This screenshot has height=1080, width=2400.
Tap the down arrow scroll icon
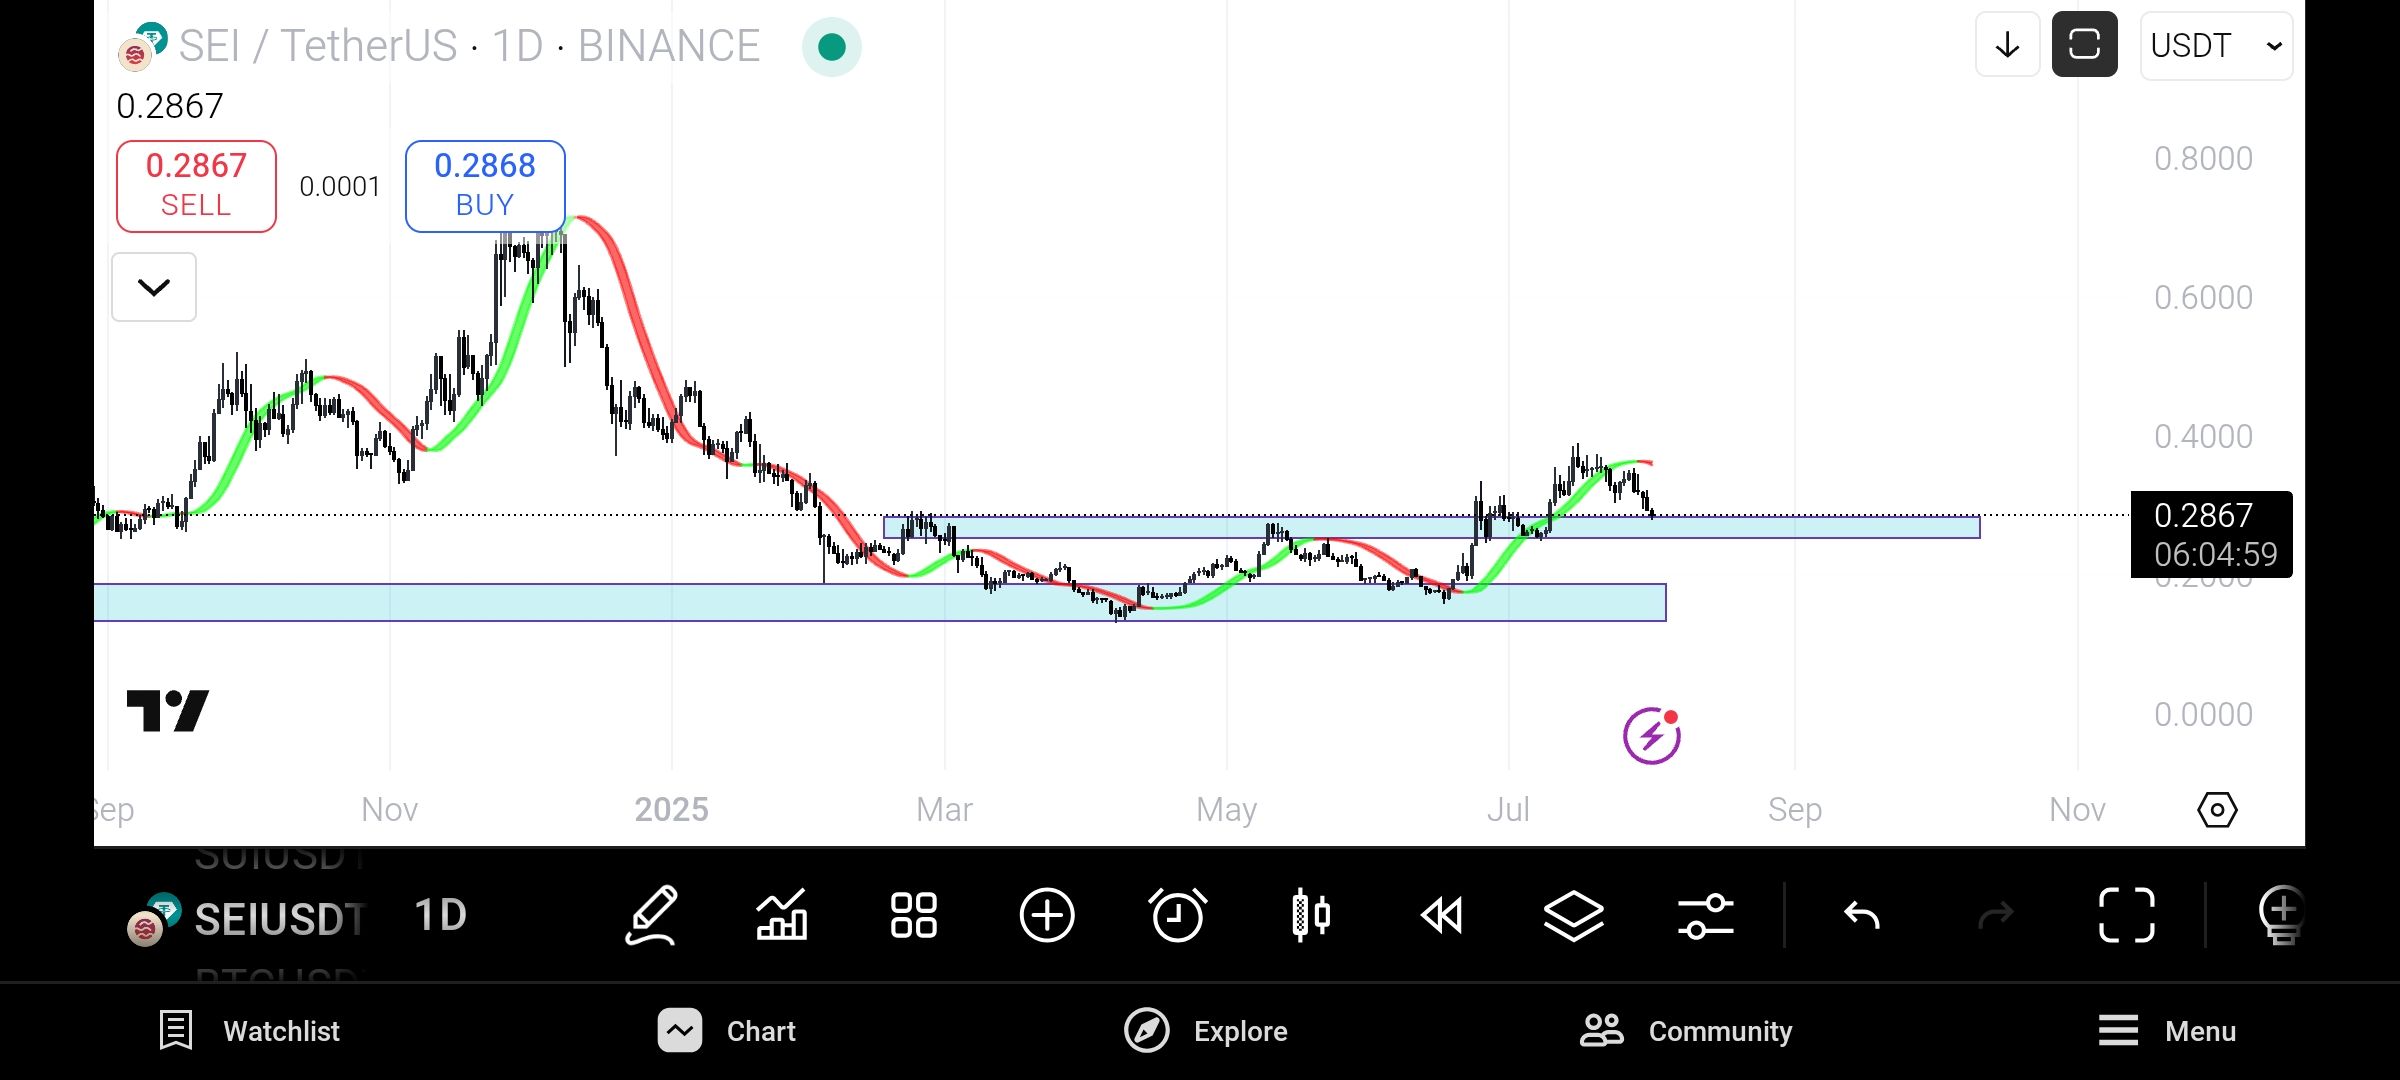tap(2007, 45)
